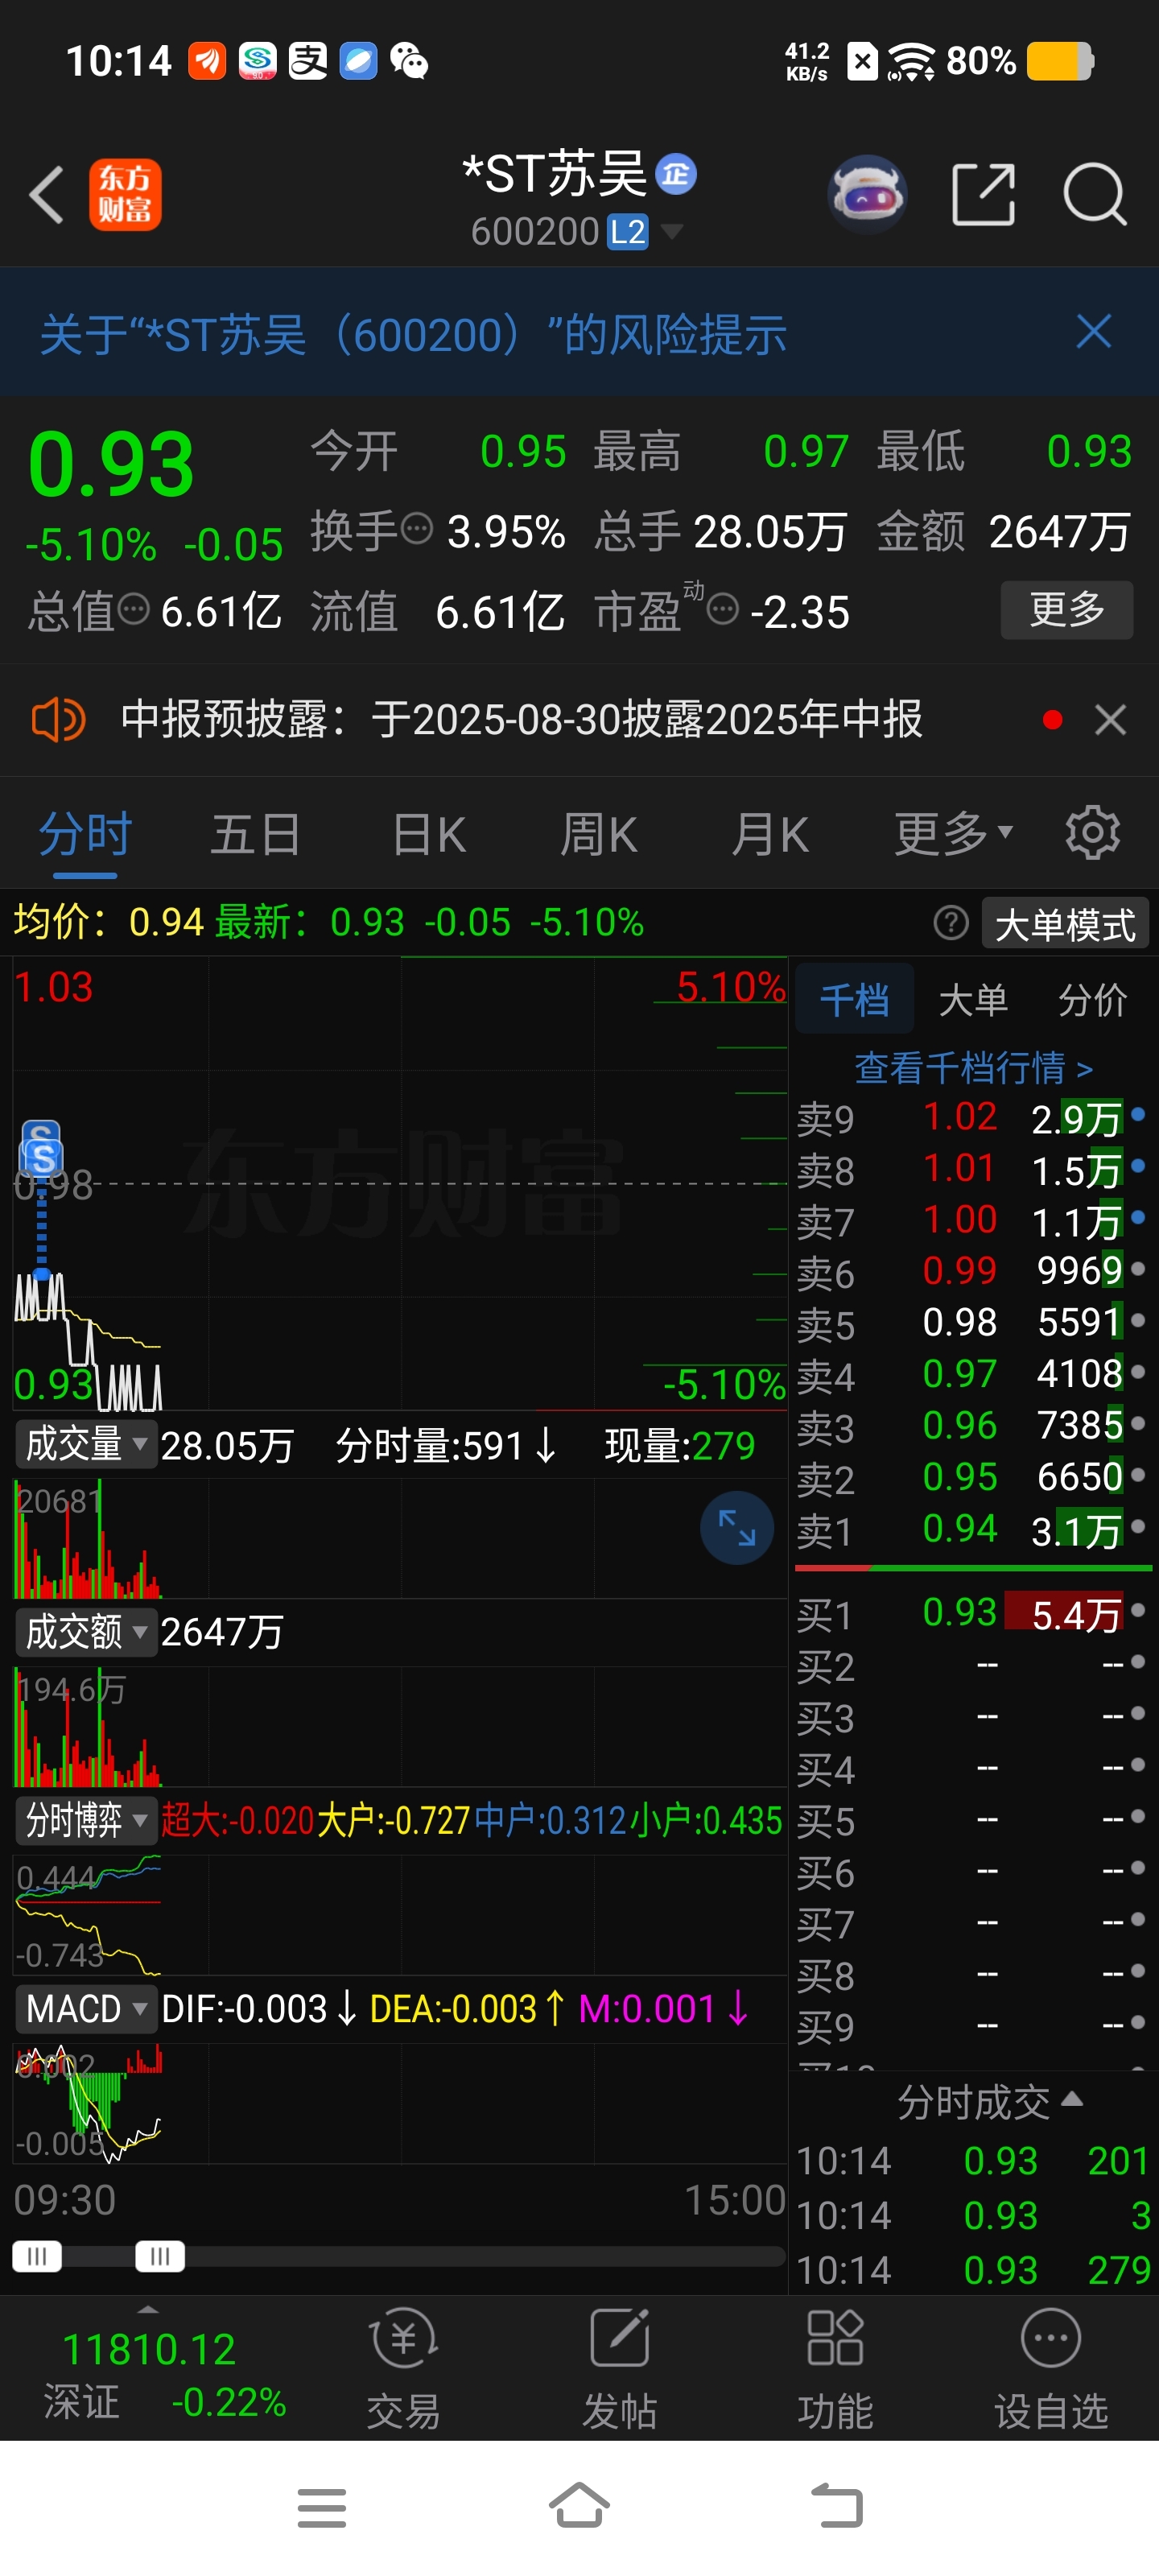Tap the dot toggle on 卖7 row
Viewport: 1159px width, 2576px height.
(1138, 1217)
